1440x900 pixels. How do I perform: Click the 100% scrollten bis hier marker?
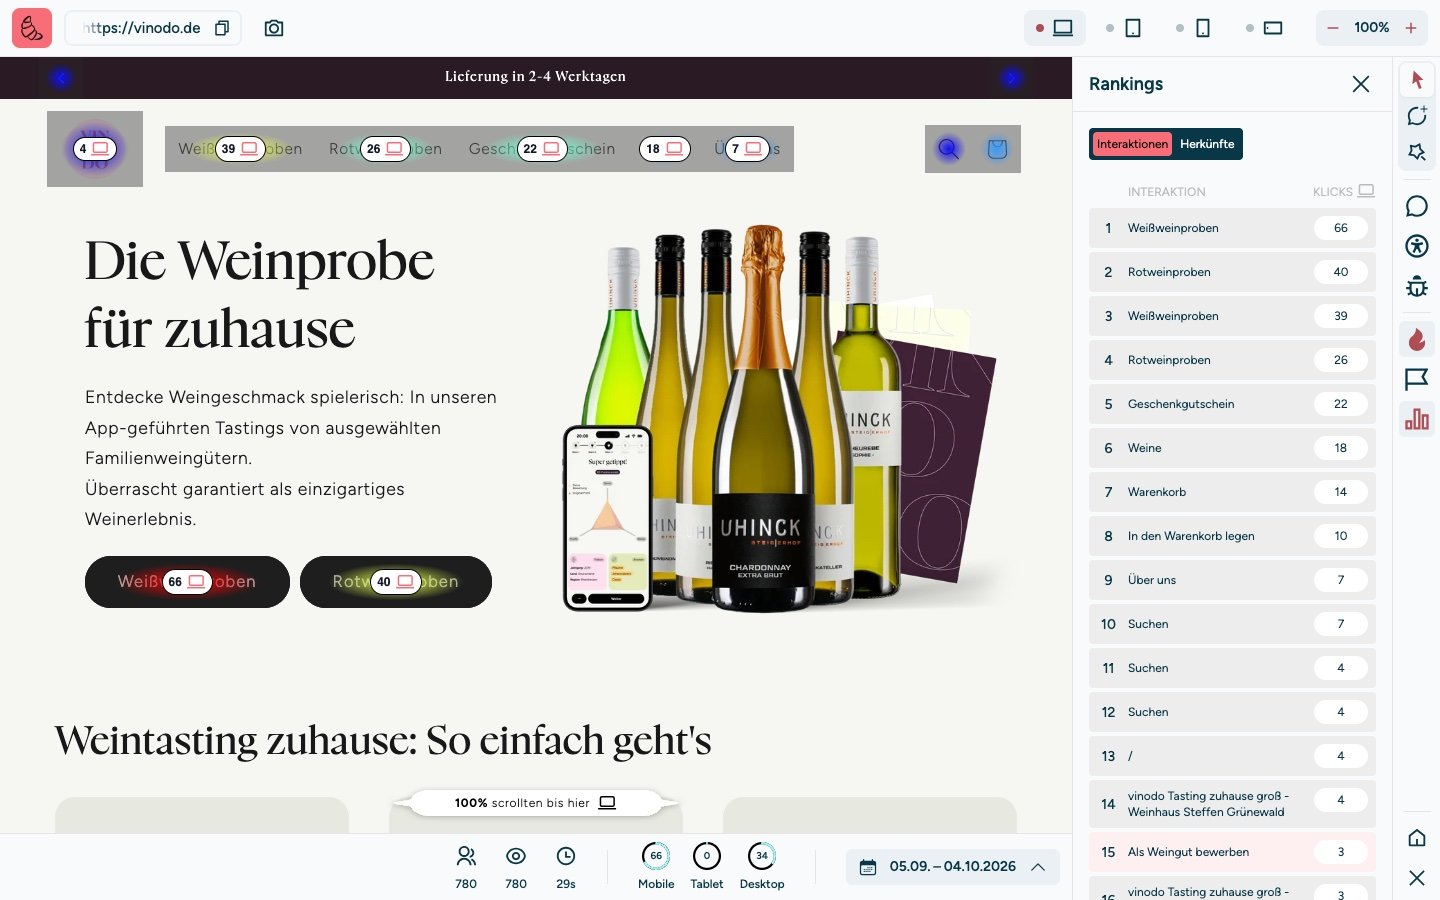point(535,803)
